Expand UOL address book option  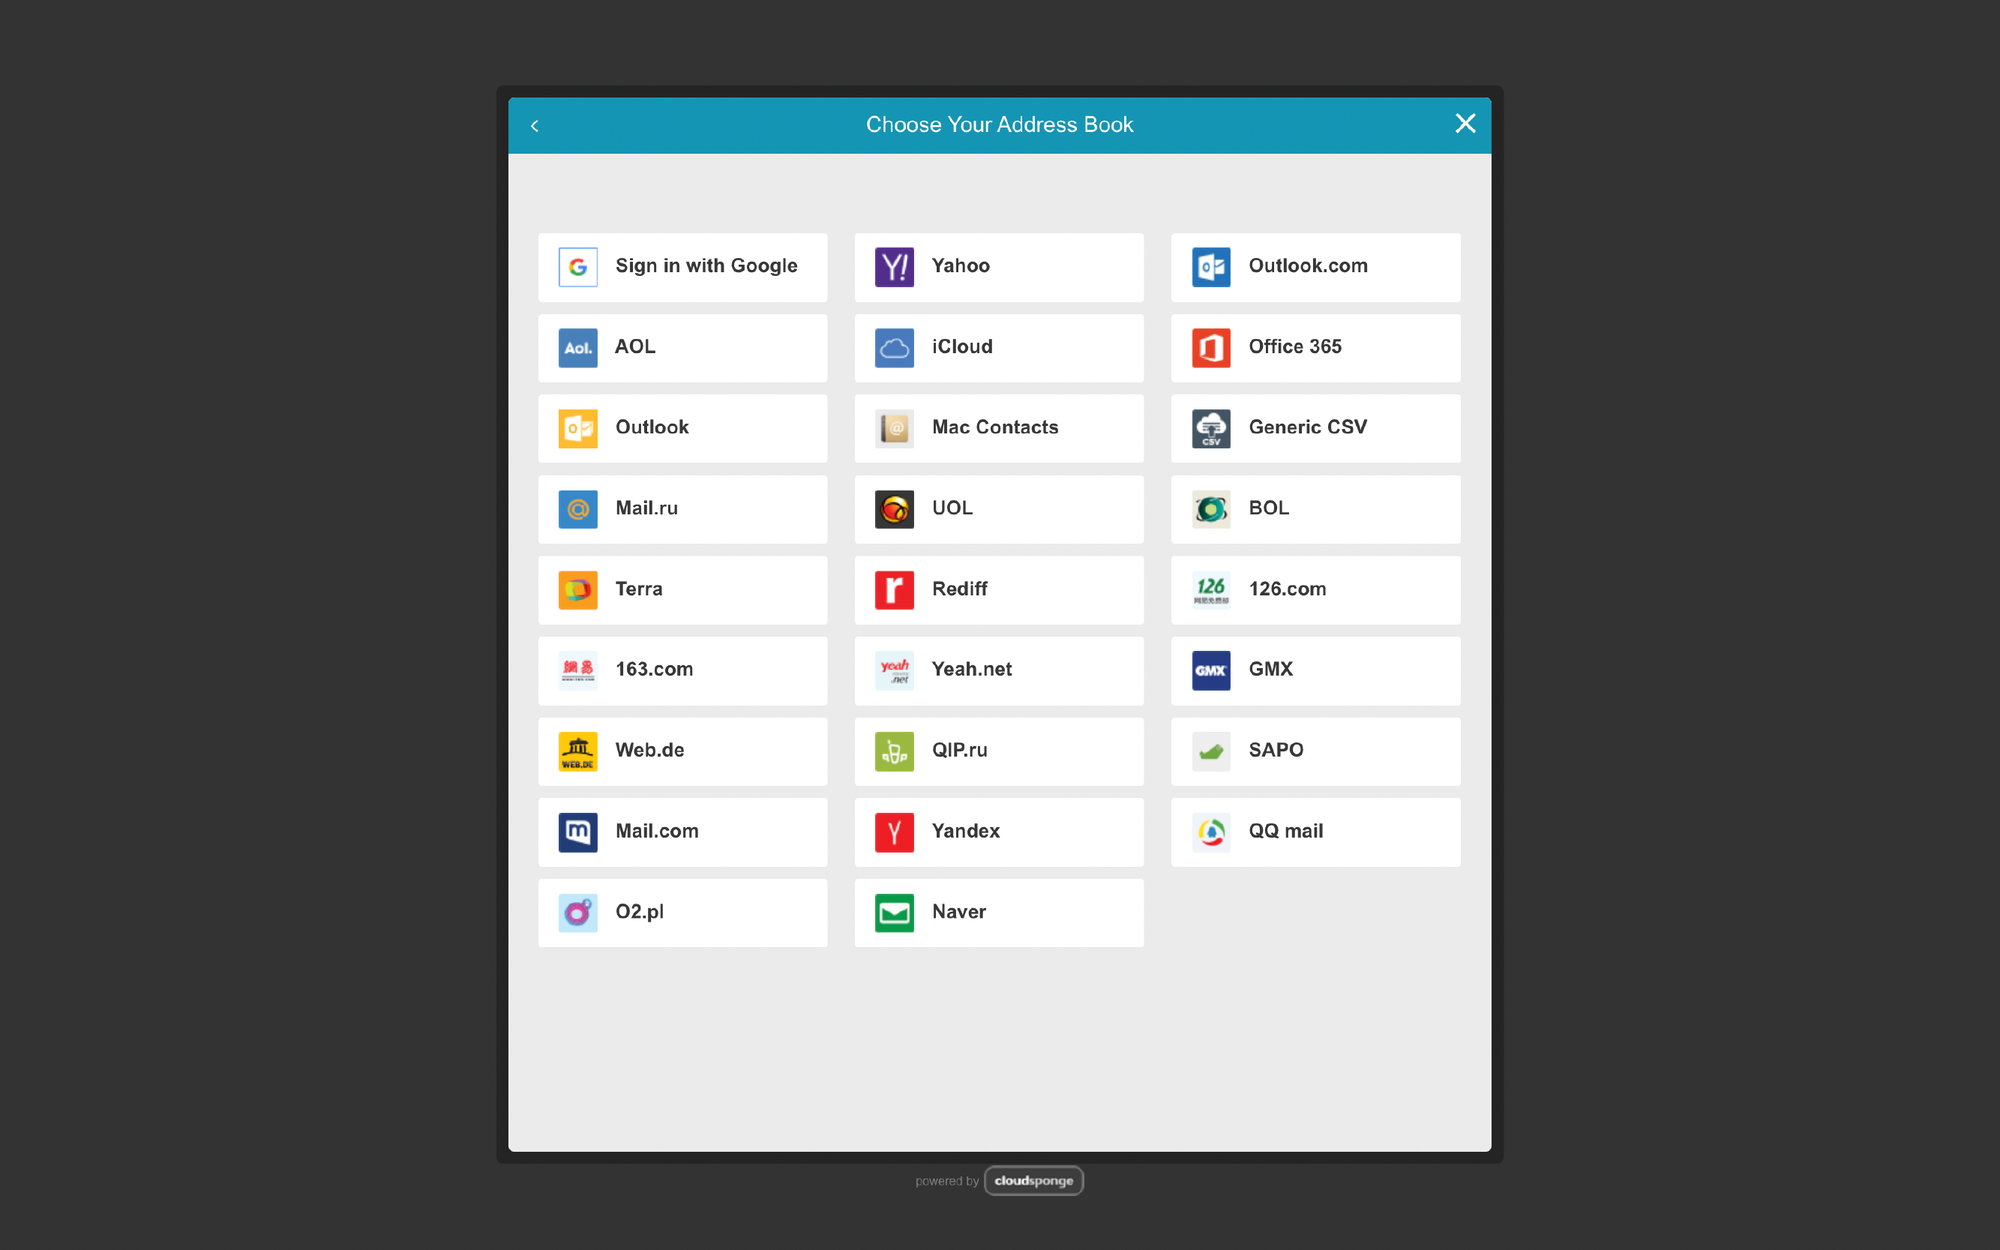pos(999,507)
